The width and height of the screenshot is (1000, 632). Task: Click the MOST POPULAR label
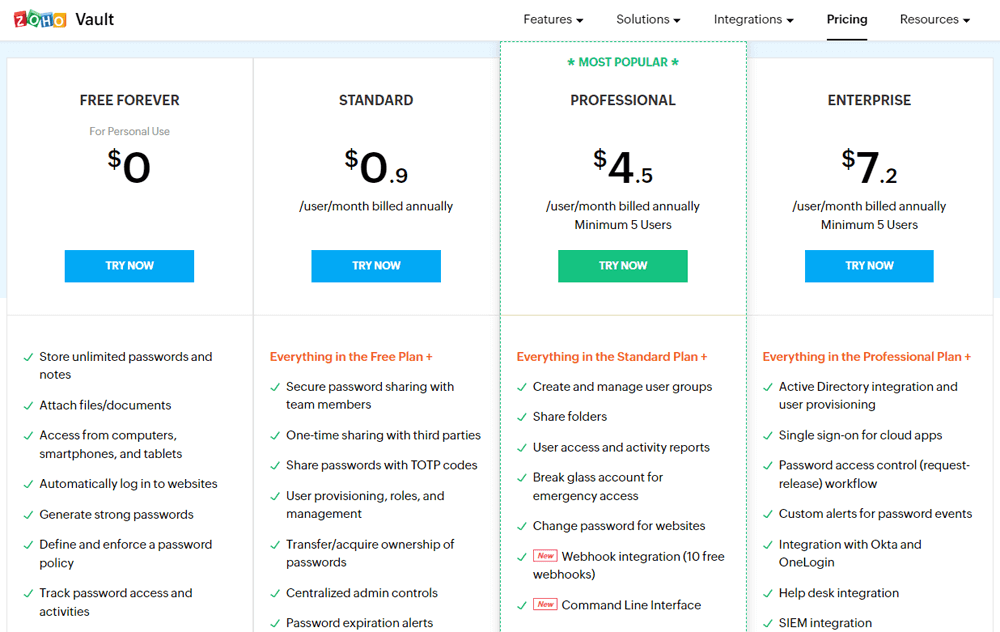point(622,62)
